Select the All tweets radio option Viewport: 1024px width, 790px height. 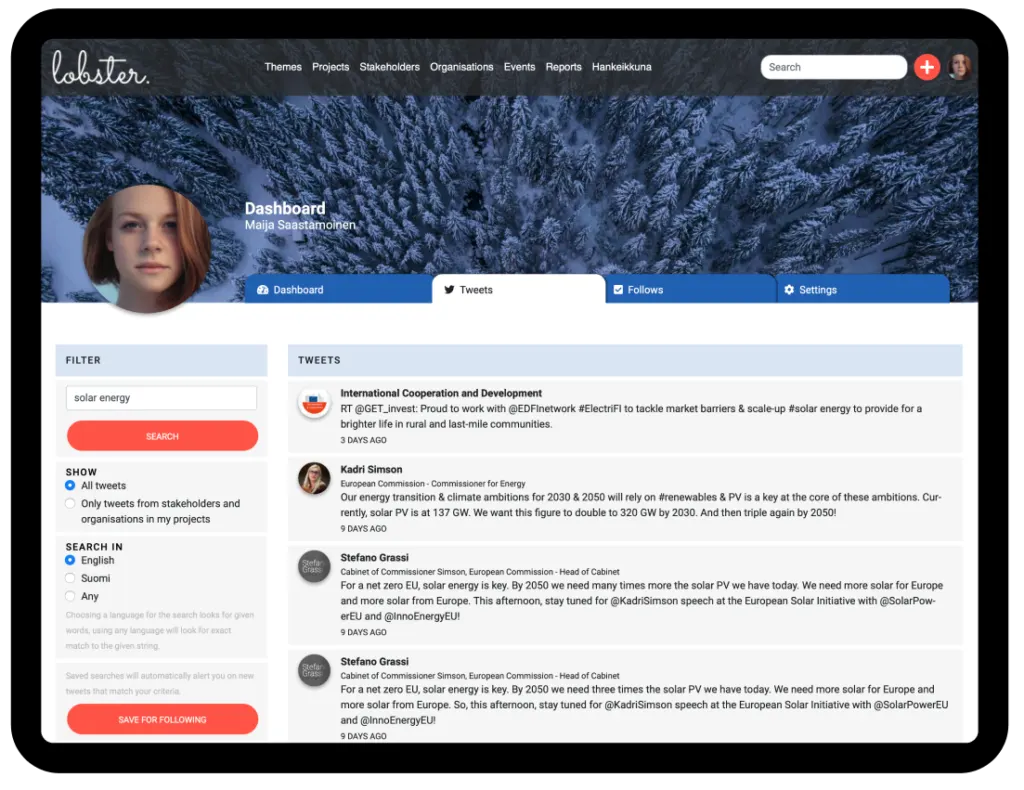70,486
